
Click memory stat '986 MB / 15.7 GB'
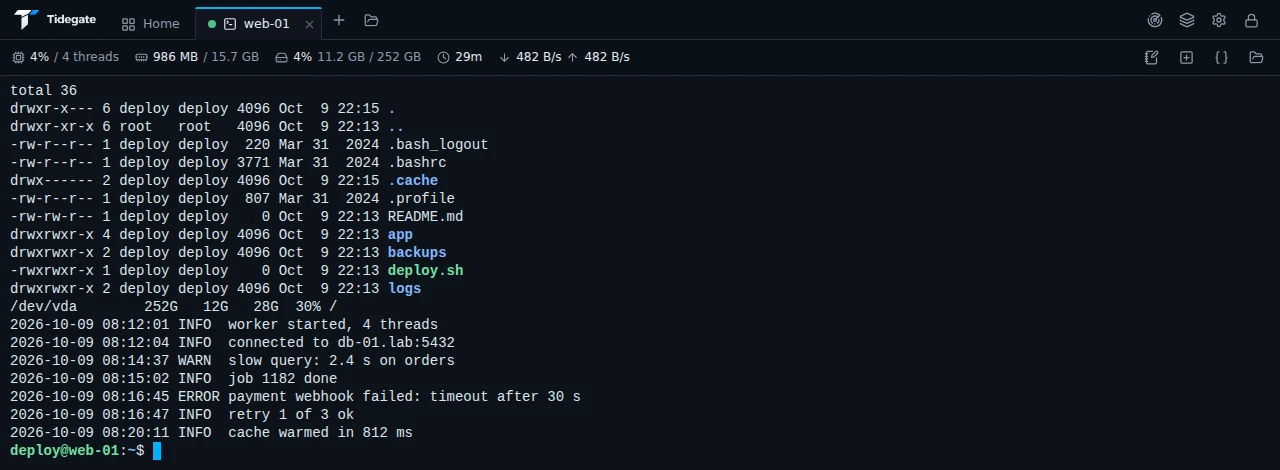(x=206, y=57)
